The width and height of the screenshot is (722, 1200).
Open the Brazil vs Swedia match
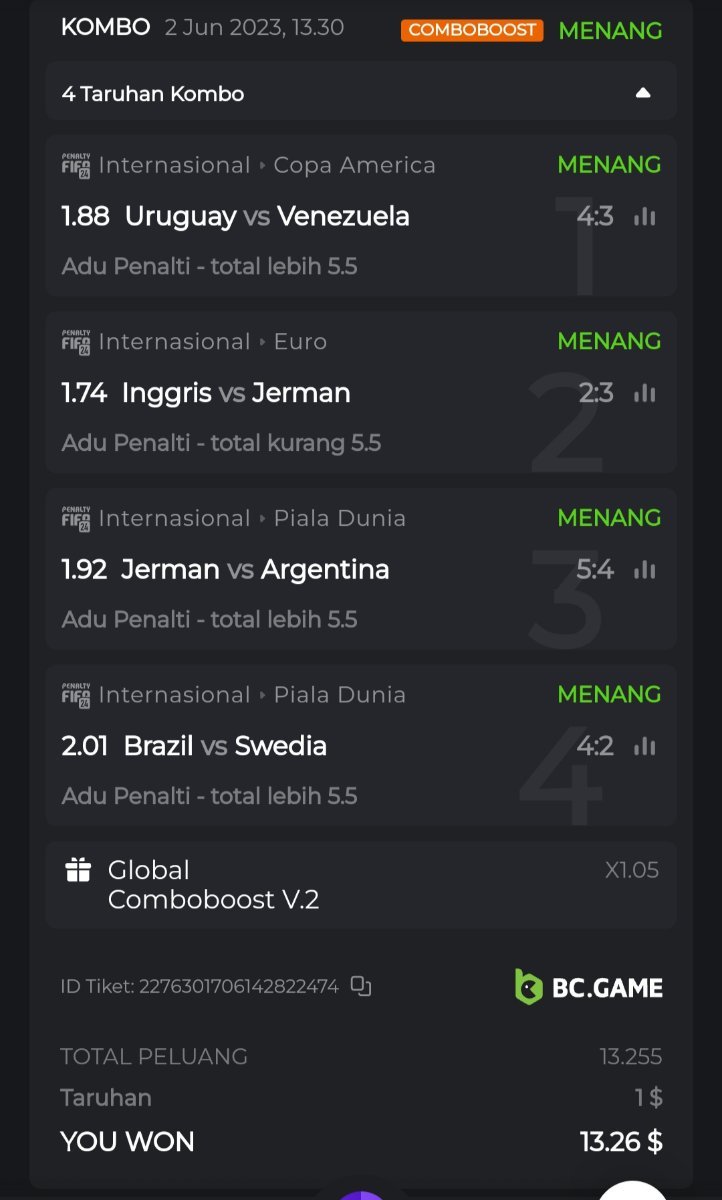pyautogui.click(x=225, y=746)
